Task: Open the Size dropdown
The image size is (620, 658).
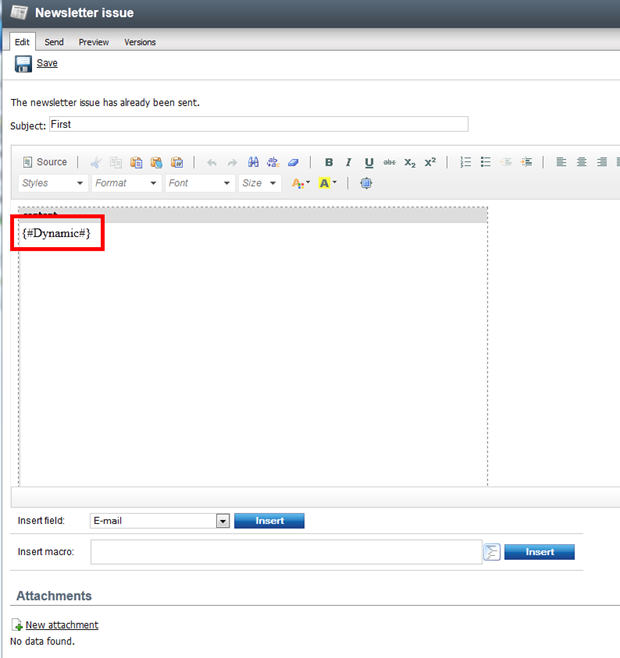Action: click(259, 183)
